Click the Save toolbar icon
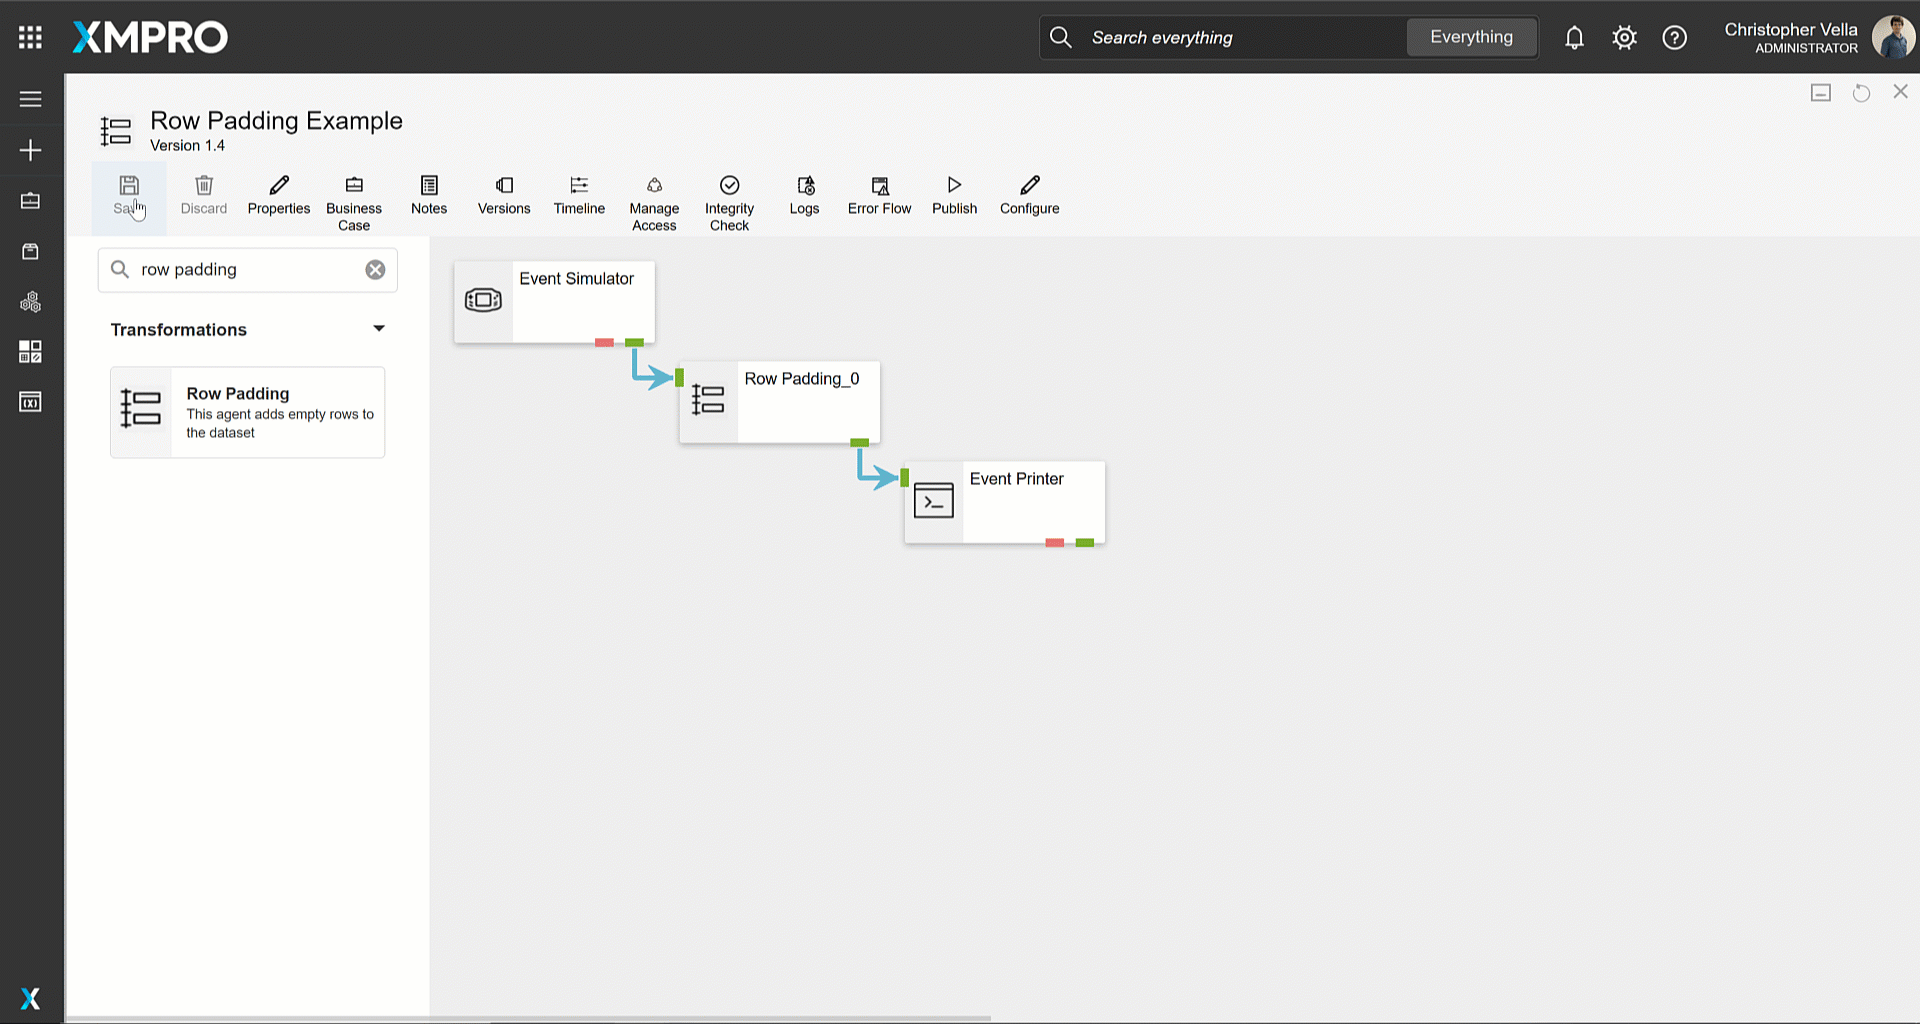Viewport: 1920px width, 1024px height. [x=129, y=186]
